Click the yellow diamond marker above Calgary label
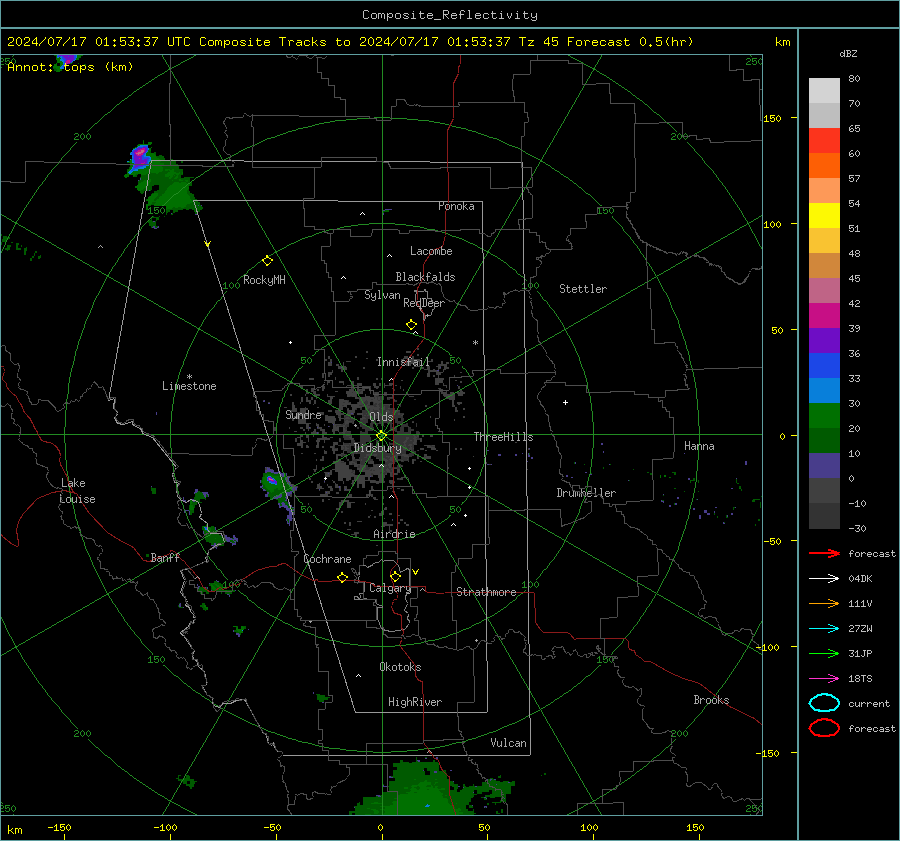The width and height of the screenshot is (900, 841). [x=395, y=576]
